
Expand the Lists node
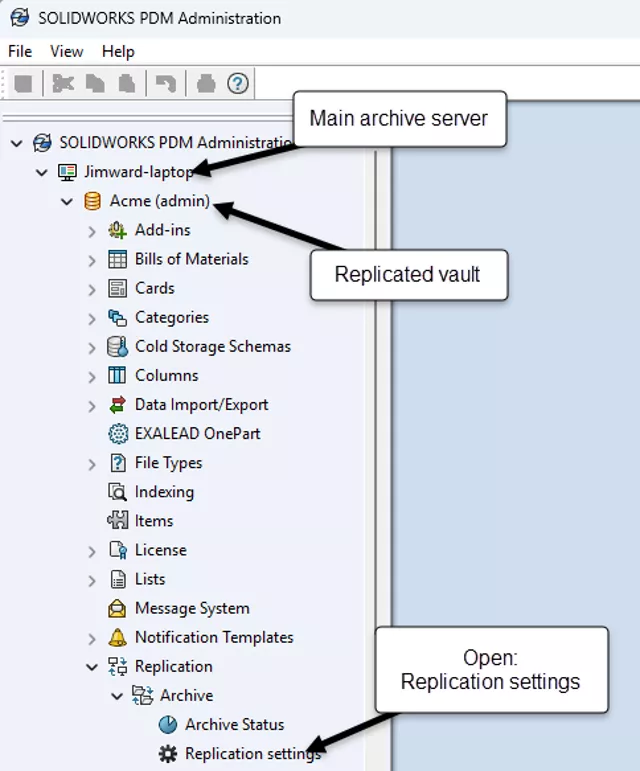coord(92,580)
